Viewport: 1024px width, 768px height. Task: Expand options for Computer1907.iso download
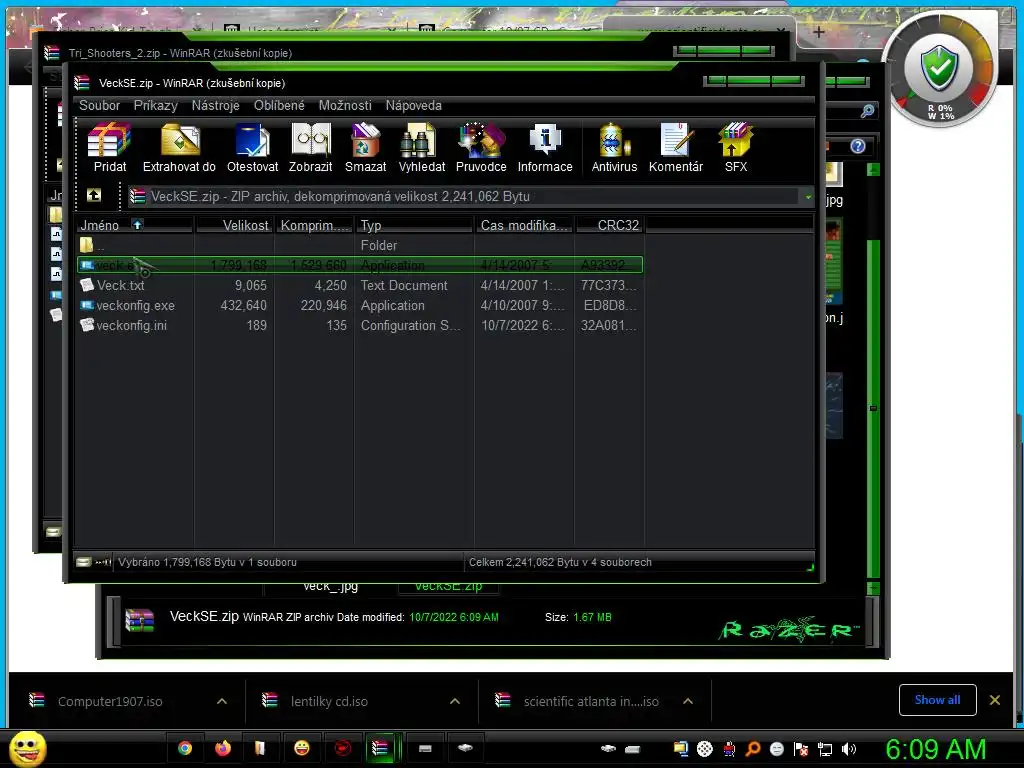pos(222,701)
